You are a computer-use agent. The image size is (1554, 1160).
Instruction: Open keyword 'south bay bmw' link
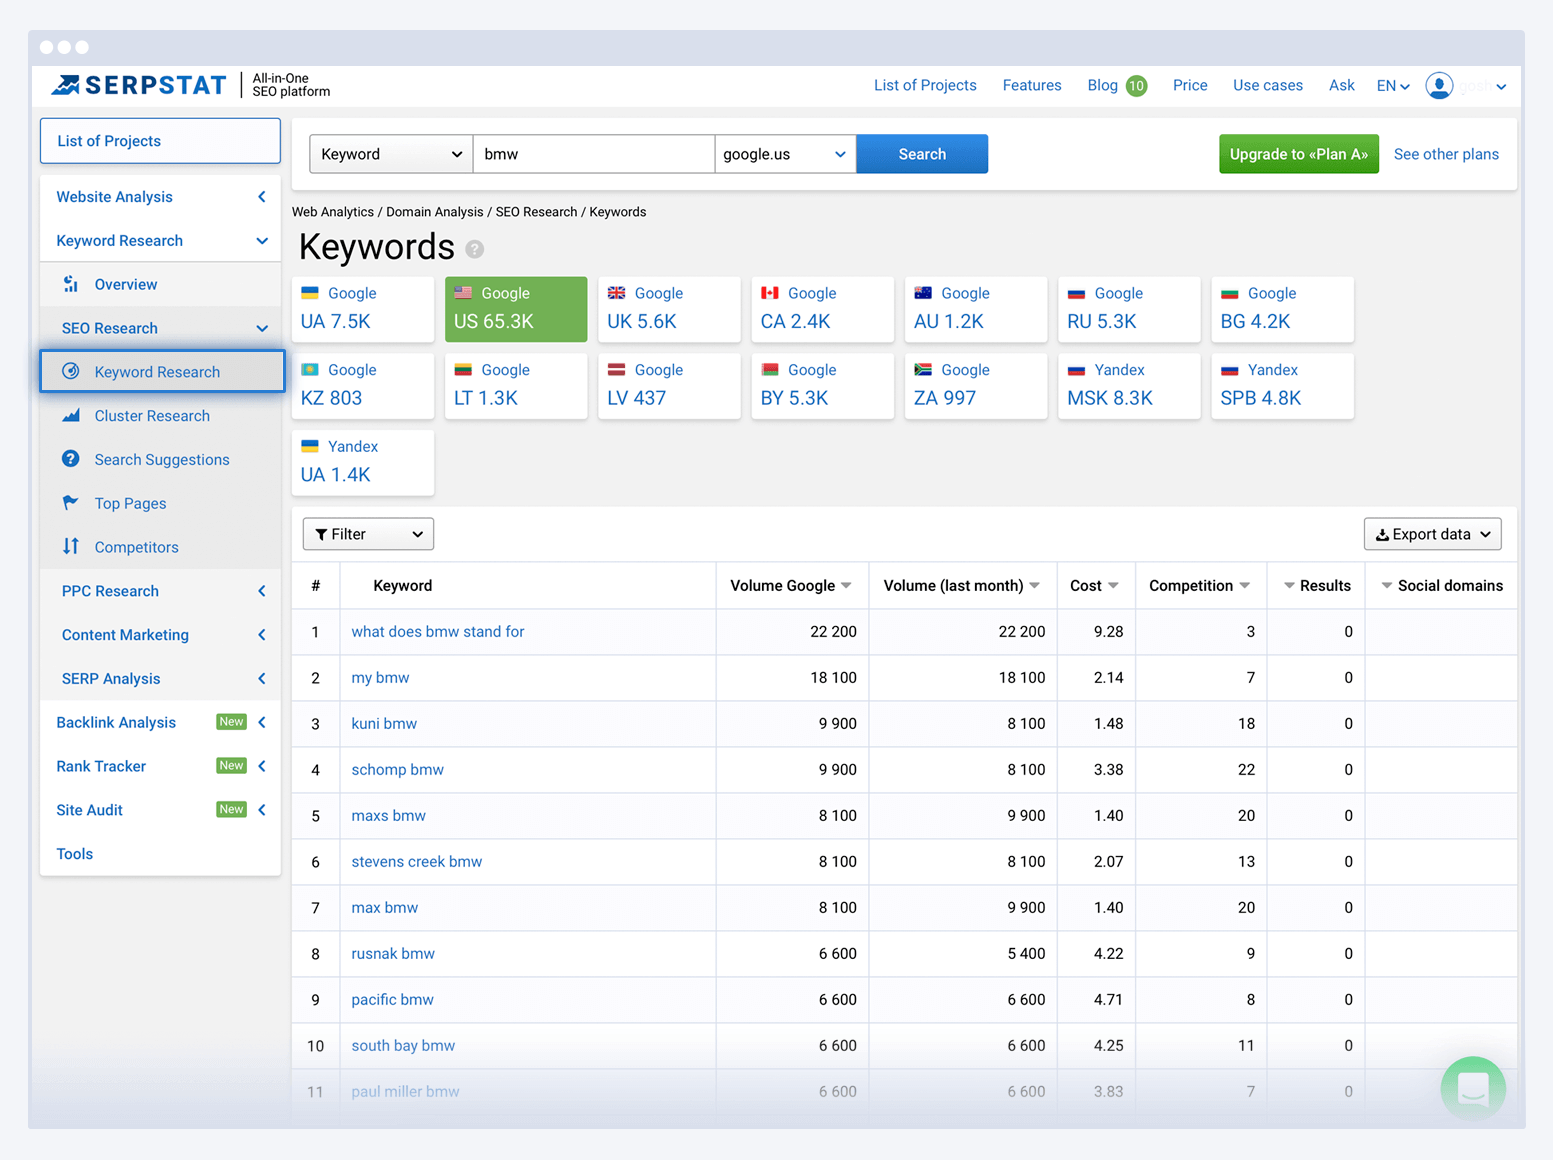(x=403, y=1045)
